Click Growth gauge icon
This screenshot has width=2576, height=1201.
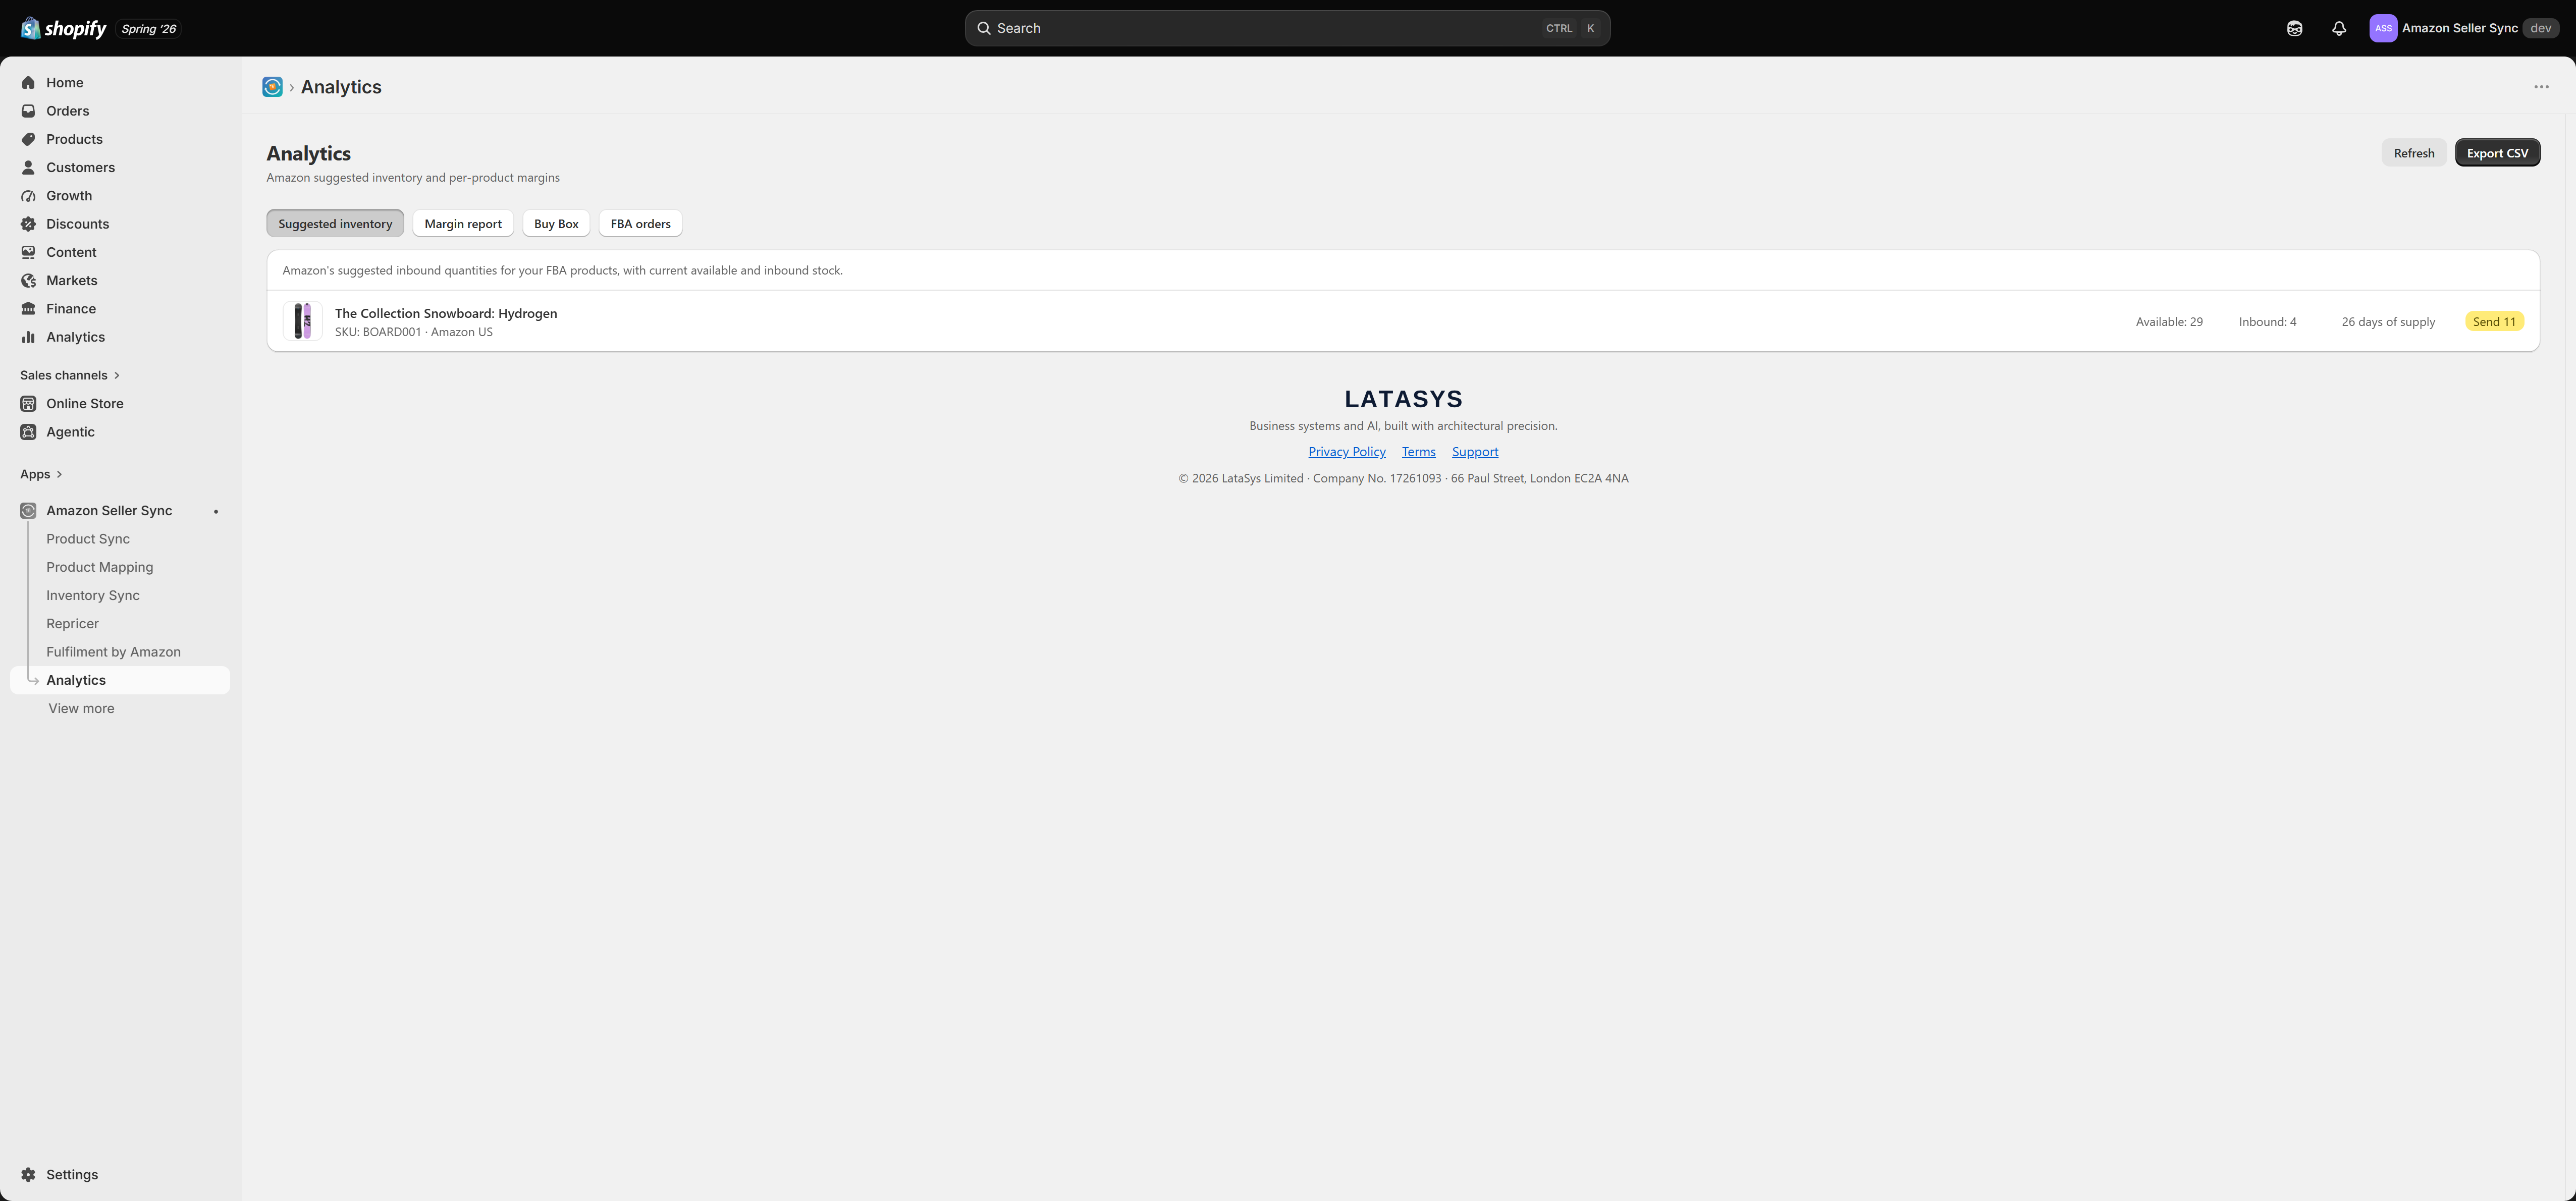(28, 196)
